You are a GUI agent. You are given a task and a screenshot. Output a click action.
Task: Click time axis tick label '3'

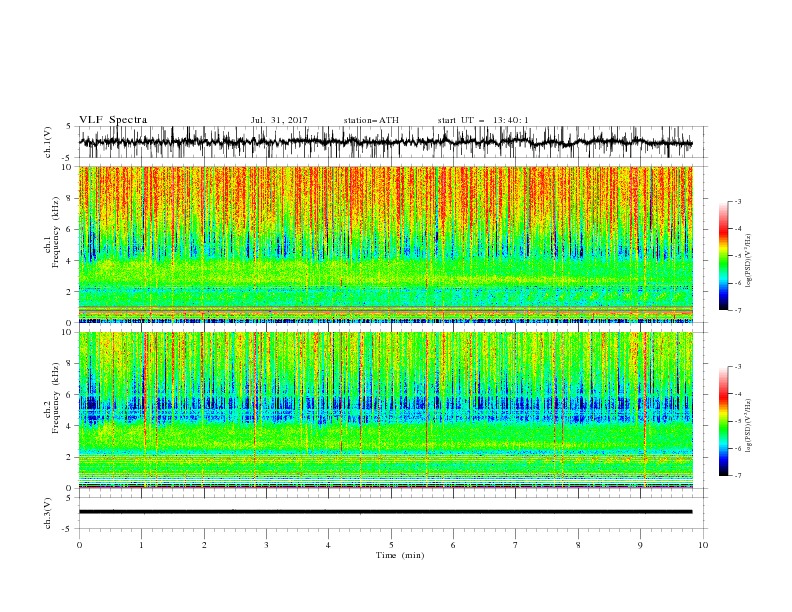click(x=266, y=545)
